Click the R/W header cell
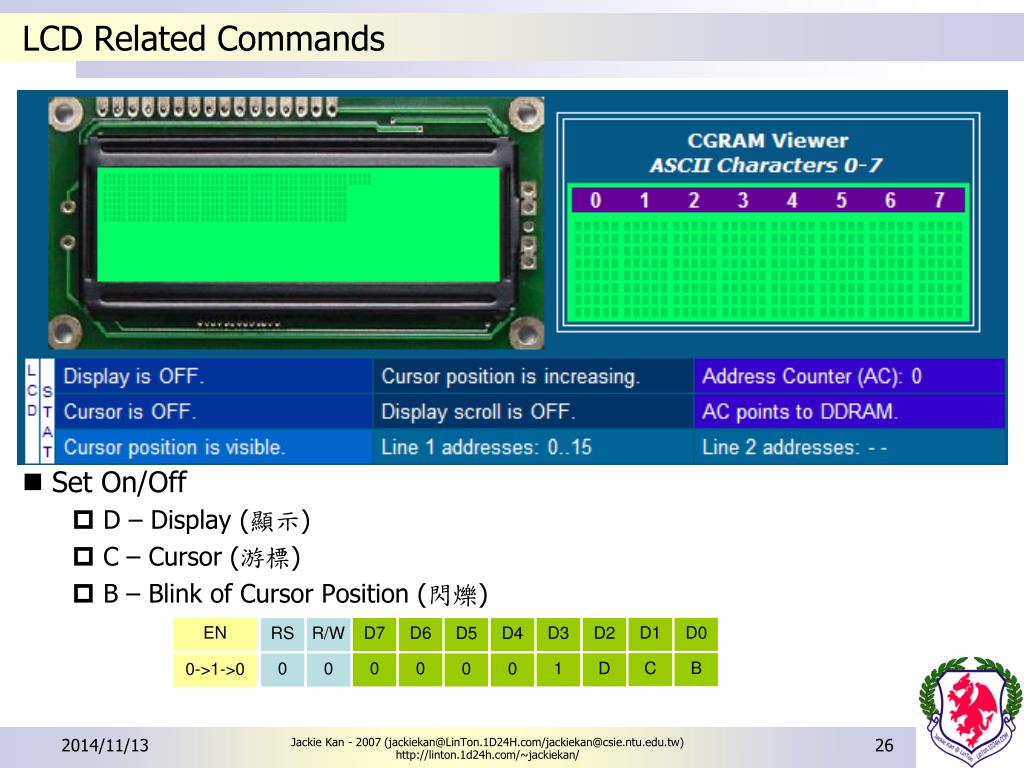This screenshot has height=768, width=1024. click(328, 633)
